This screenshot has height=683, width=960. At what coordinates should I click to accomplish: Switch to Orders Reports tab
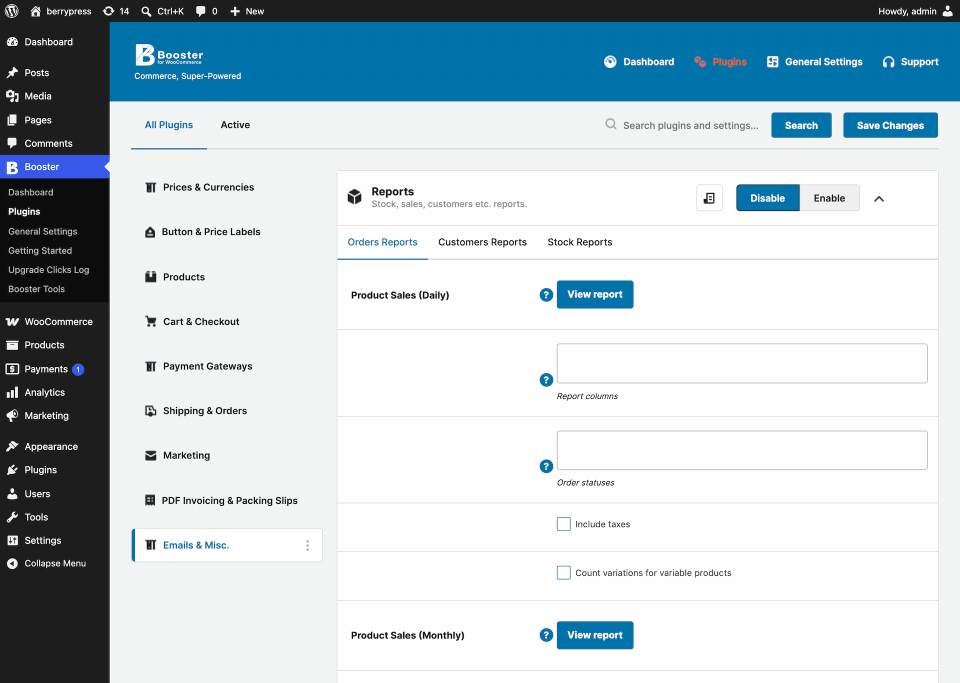click(x=383, y=242)
